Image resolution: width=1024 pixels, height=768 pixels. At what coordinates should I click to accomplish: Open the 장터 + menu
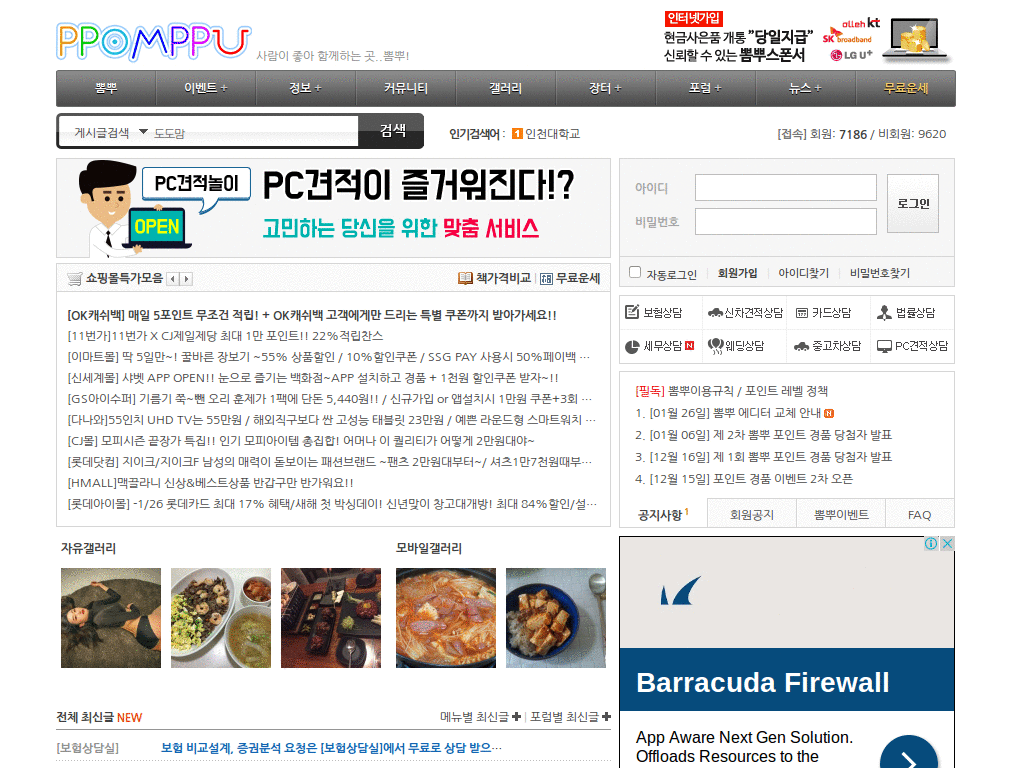605,88
